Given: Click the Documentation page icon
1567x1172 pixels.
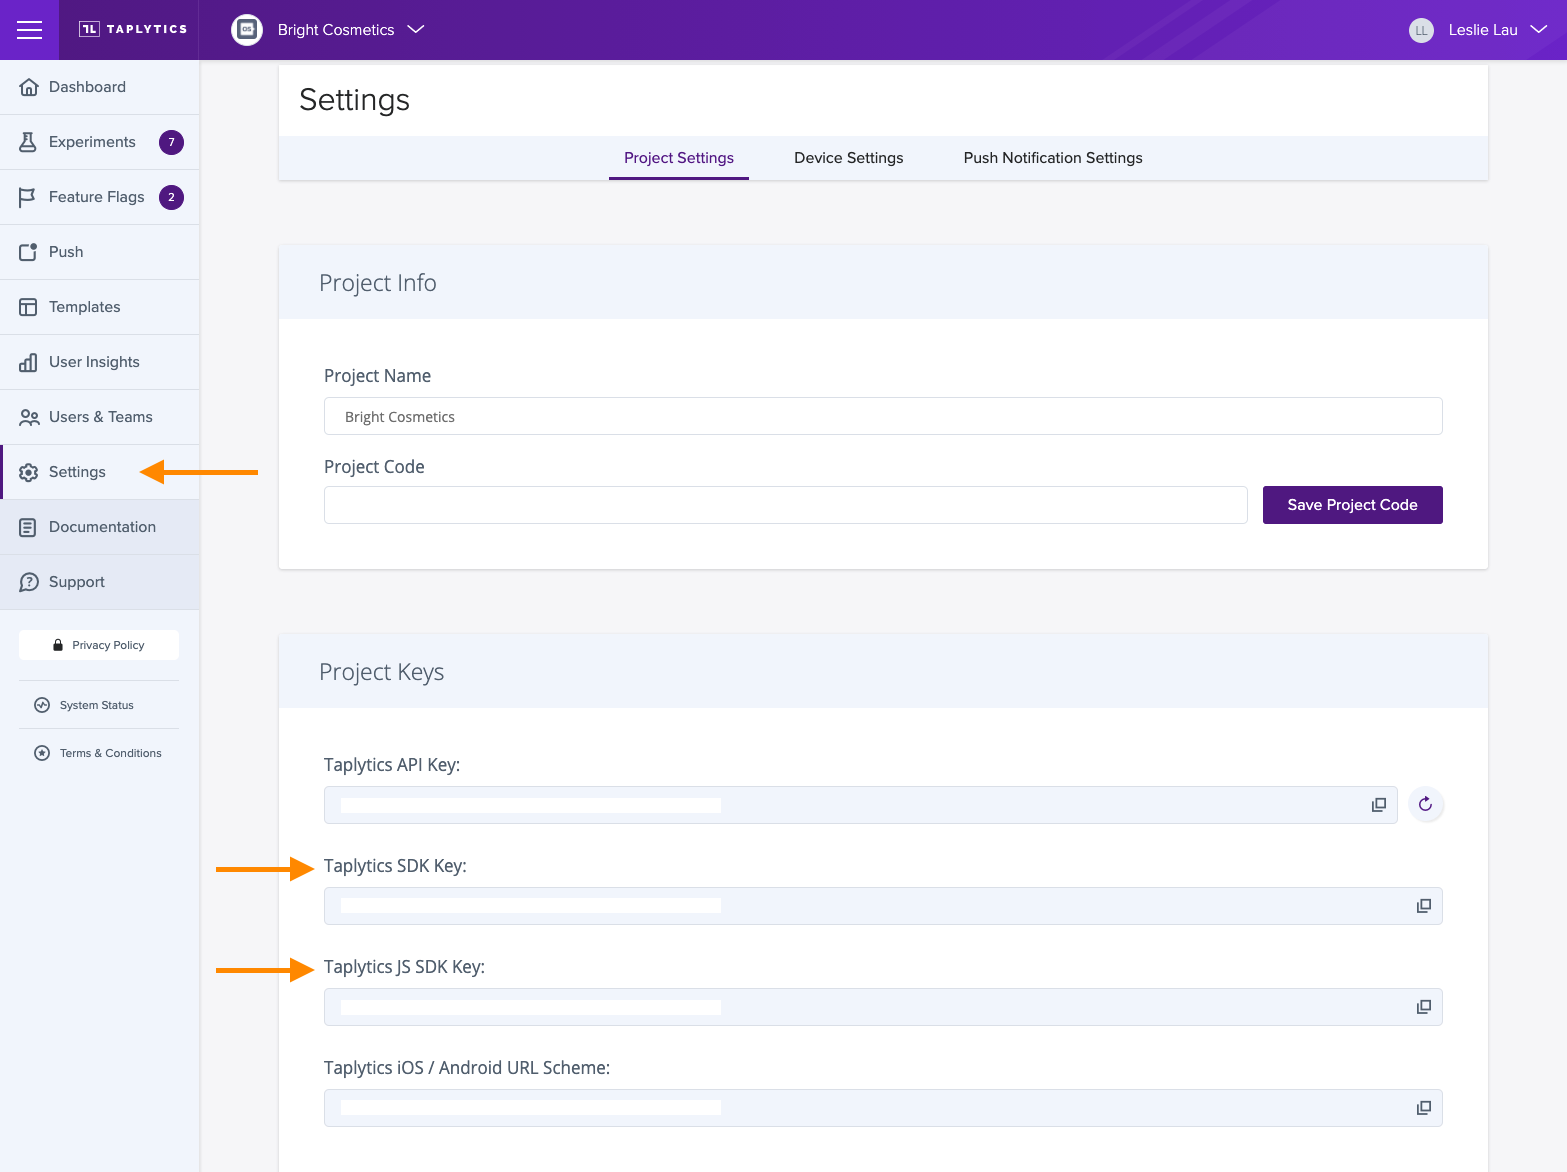Looking at the screenshot, I should point(28,527).
